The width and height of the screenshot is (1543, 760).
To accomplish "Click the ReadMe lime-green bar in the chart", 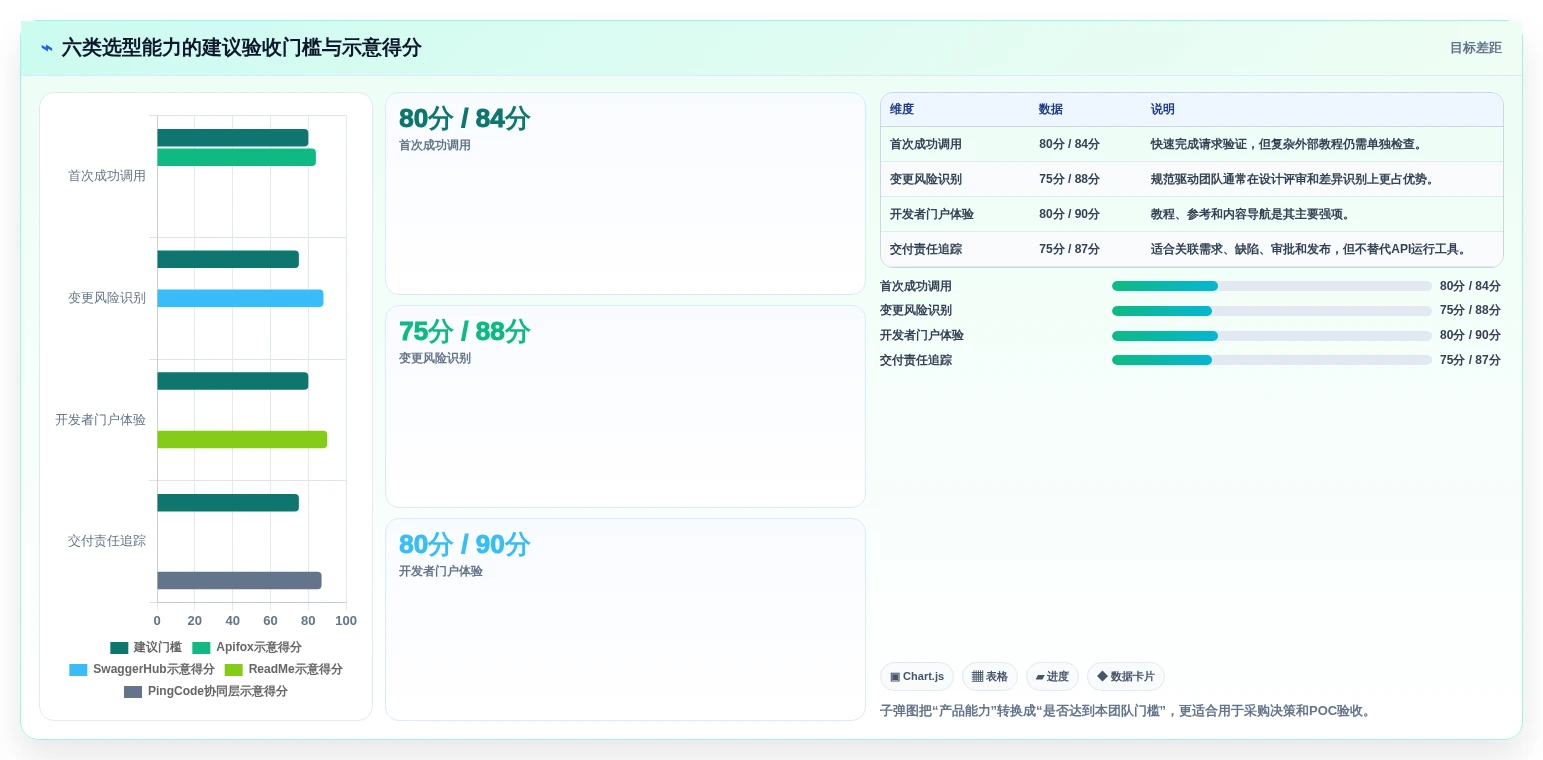I will pyautogui.click(x=242, y=439).
